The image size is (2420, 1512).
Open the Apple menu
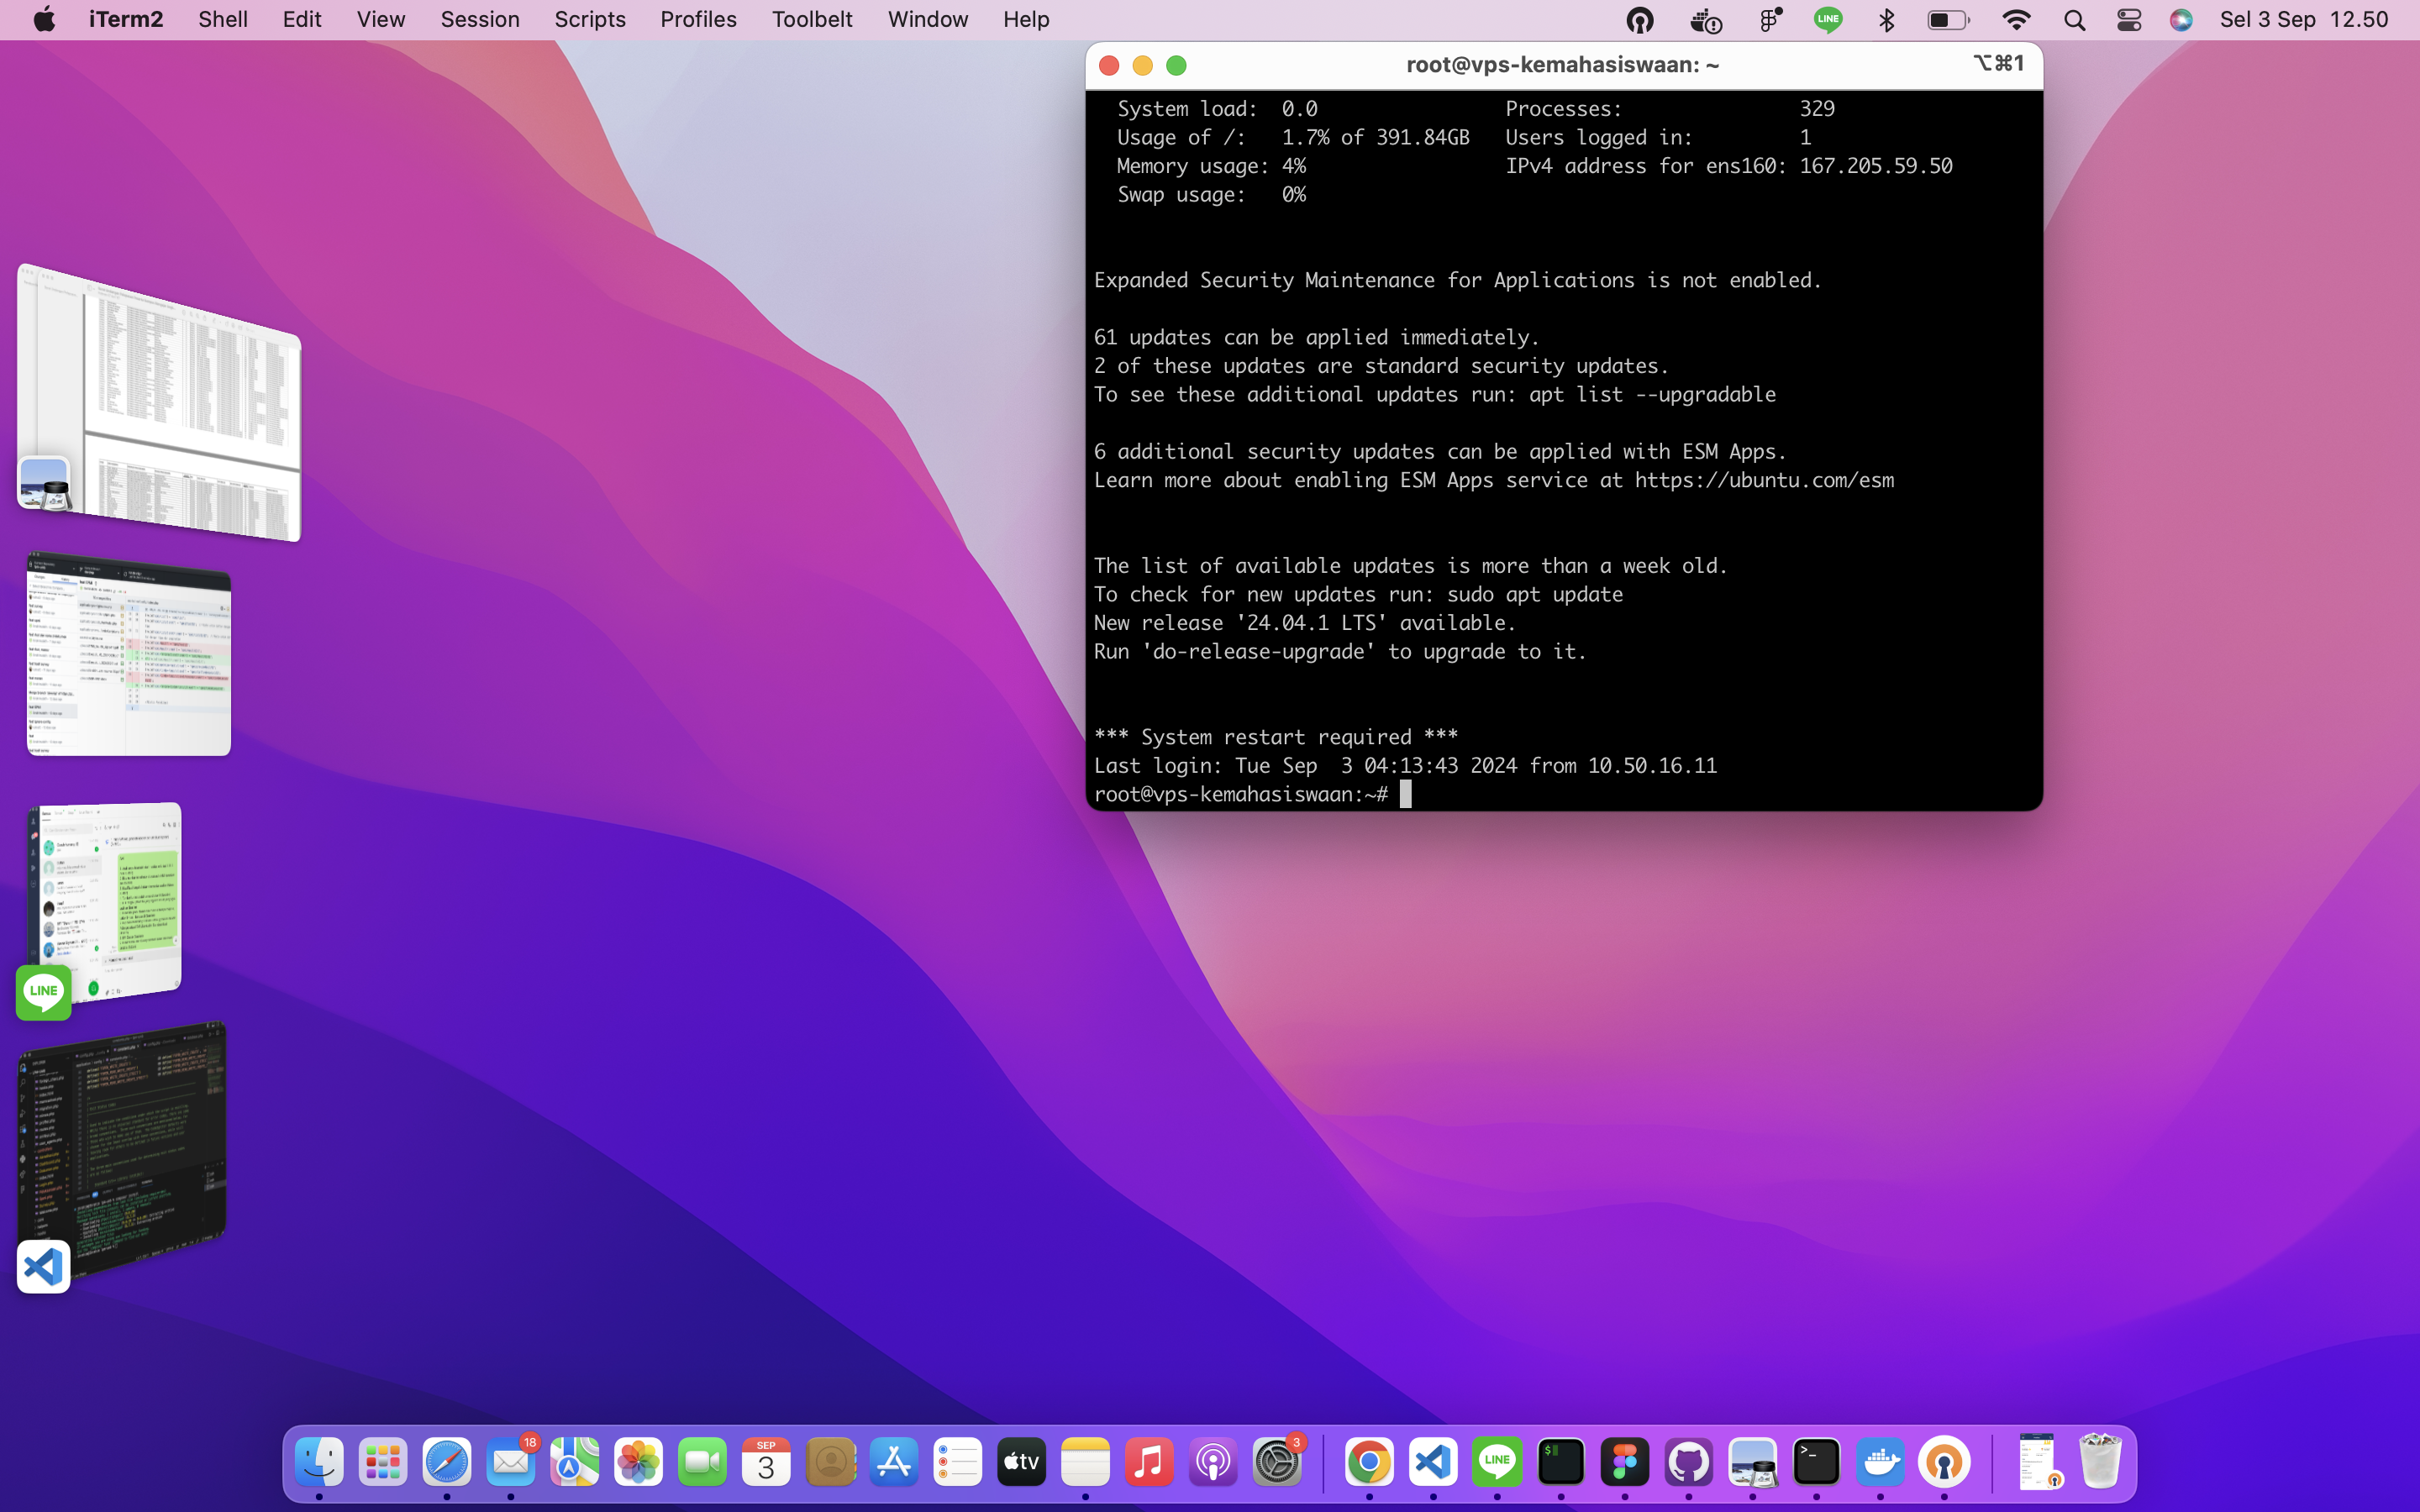[x=44, y=19]
